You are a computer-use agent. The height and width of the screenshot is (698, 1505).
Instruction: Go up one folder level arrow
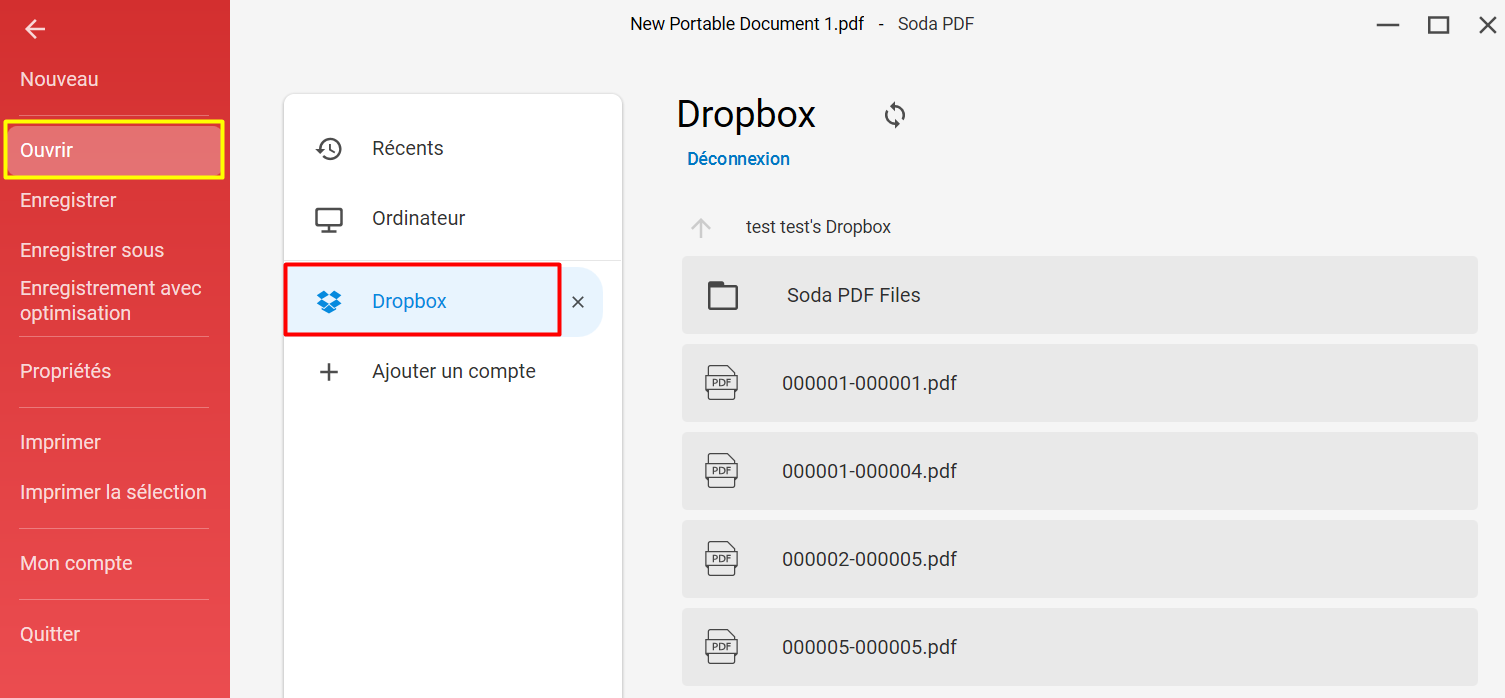pyautogui.click(x=701, y=228)
